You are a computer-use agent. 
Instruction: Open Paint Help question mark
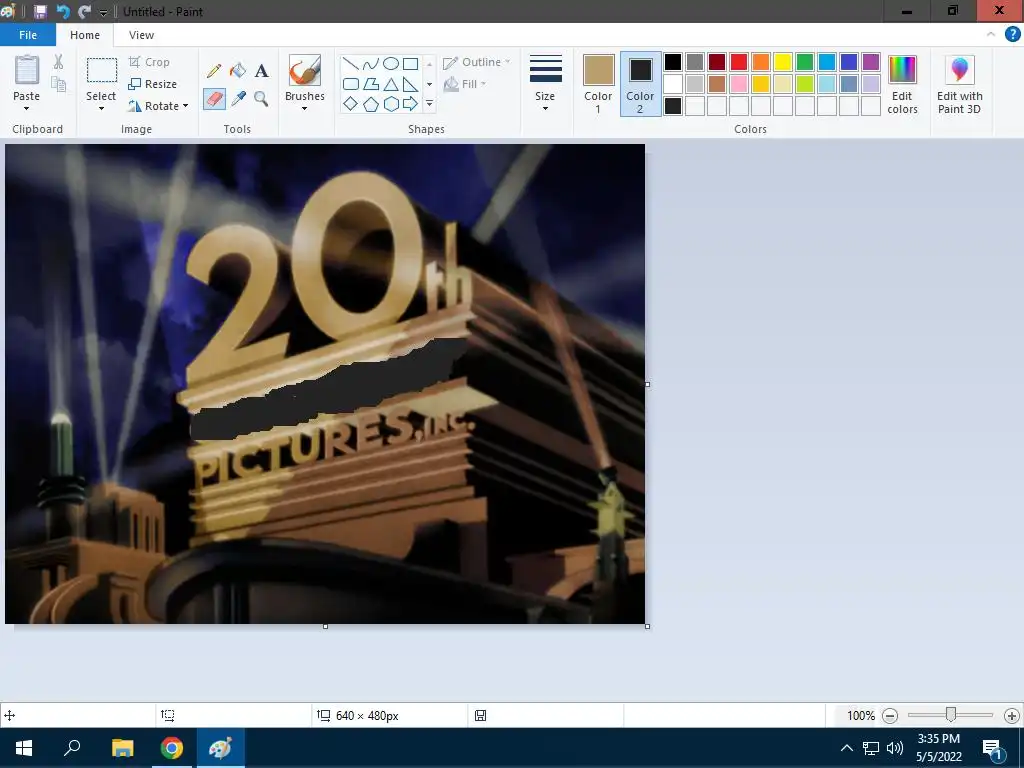tap(1012, 35)
